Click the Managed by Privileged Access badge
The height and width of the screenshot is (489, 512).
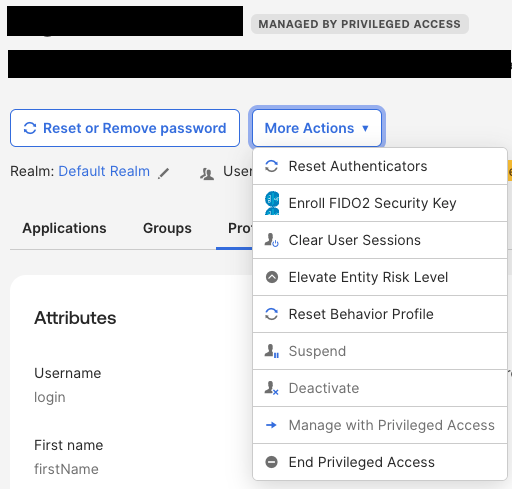click(360, 24)
